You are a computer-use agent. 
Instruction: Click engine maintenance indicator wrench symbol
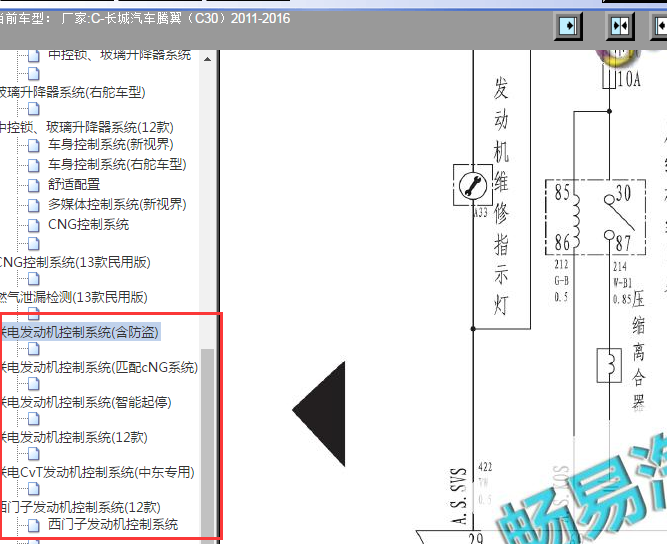click(x=473, y=185)
